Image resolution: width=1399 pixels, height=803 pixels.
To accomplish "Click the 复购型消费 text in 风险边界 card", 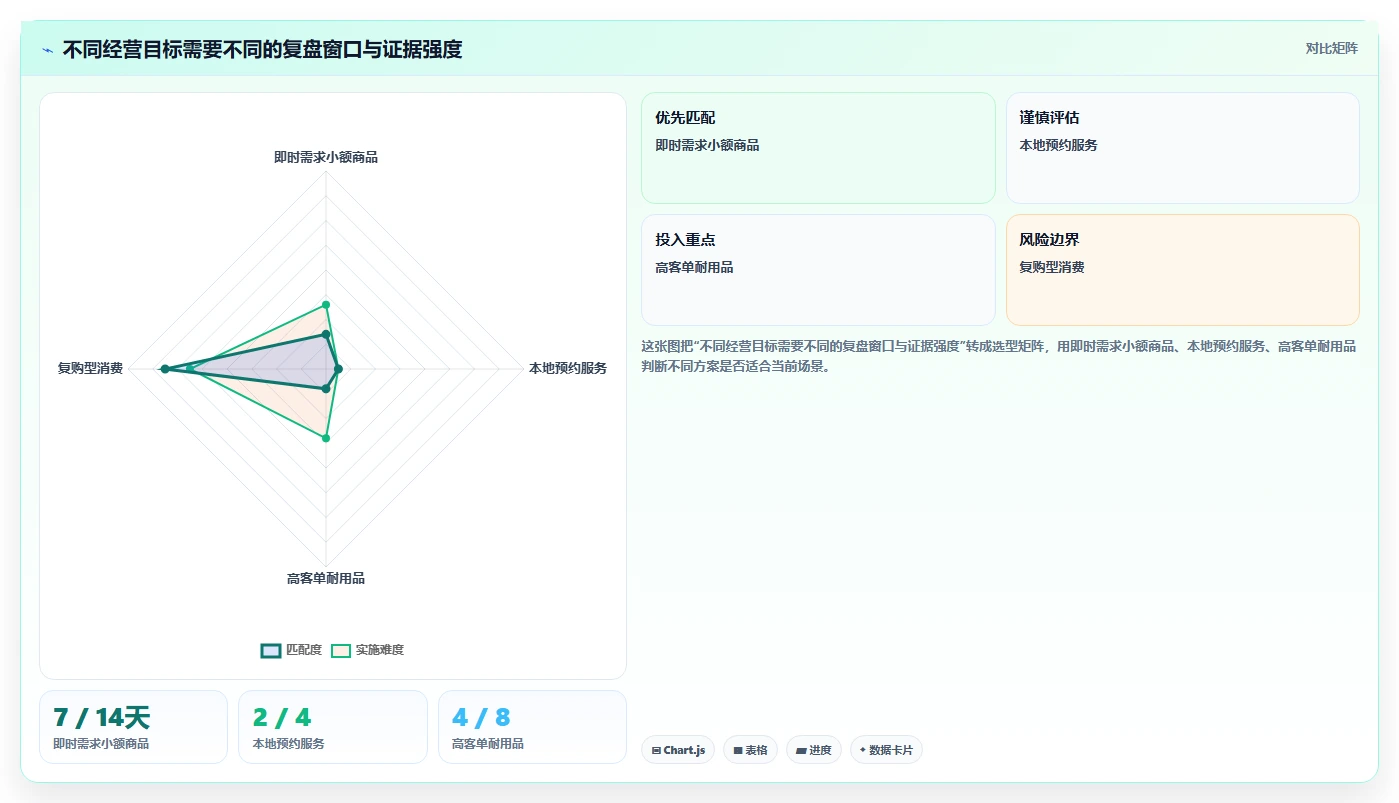I will [x=1052, y=267].
